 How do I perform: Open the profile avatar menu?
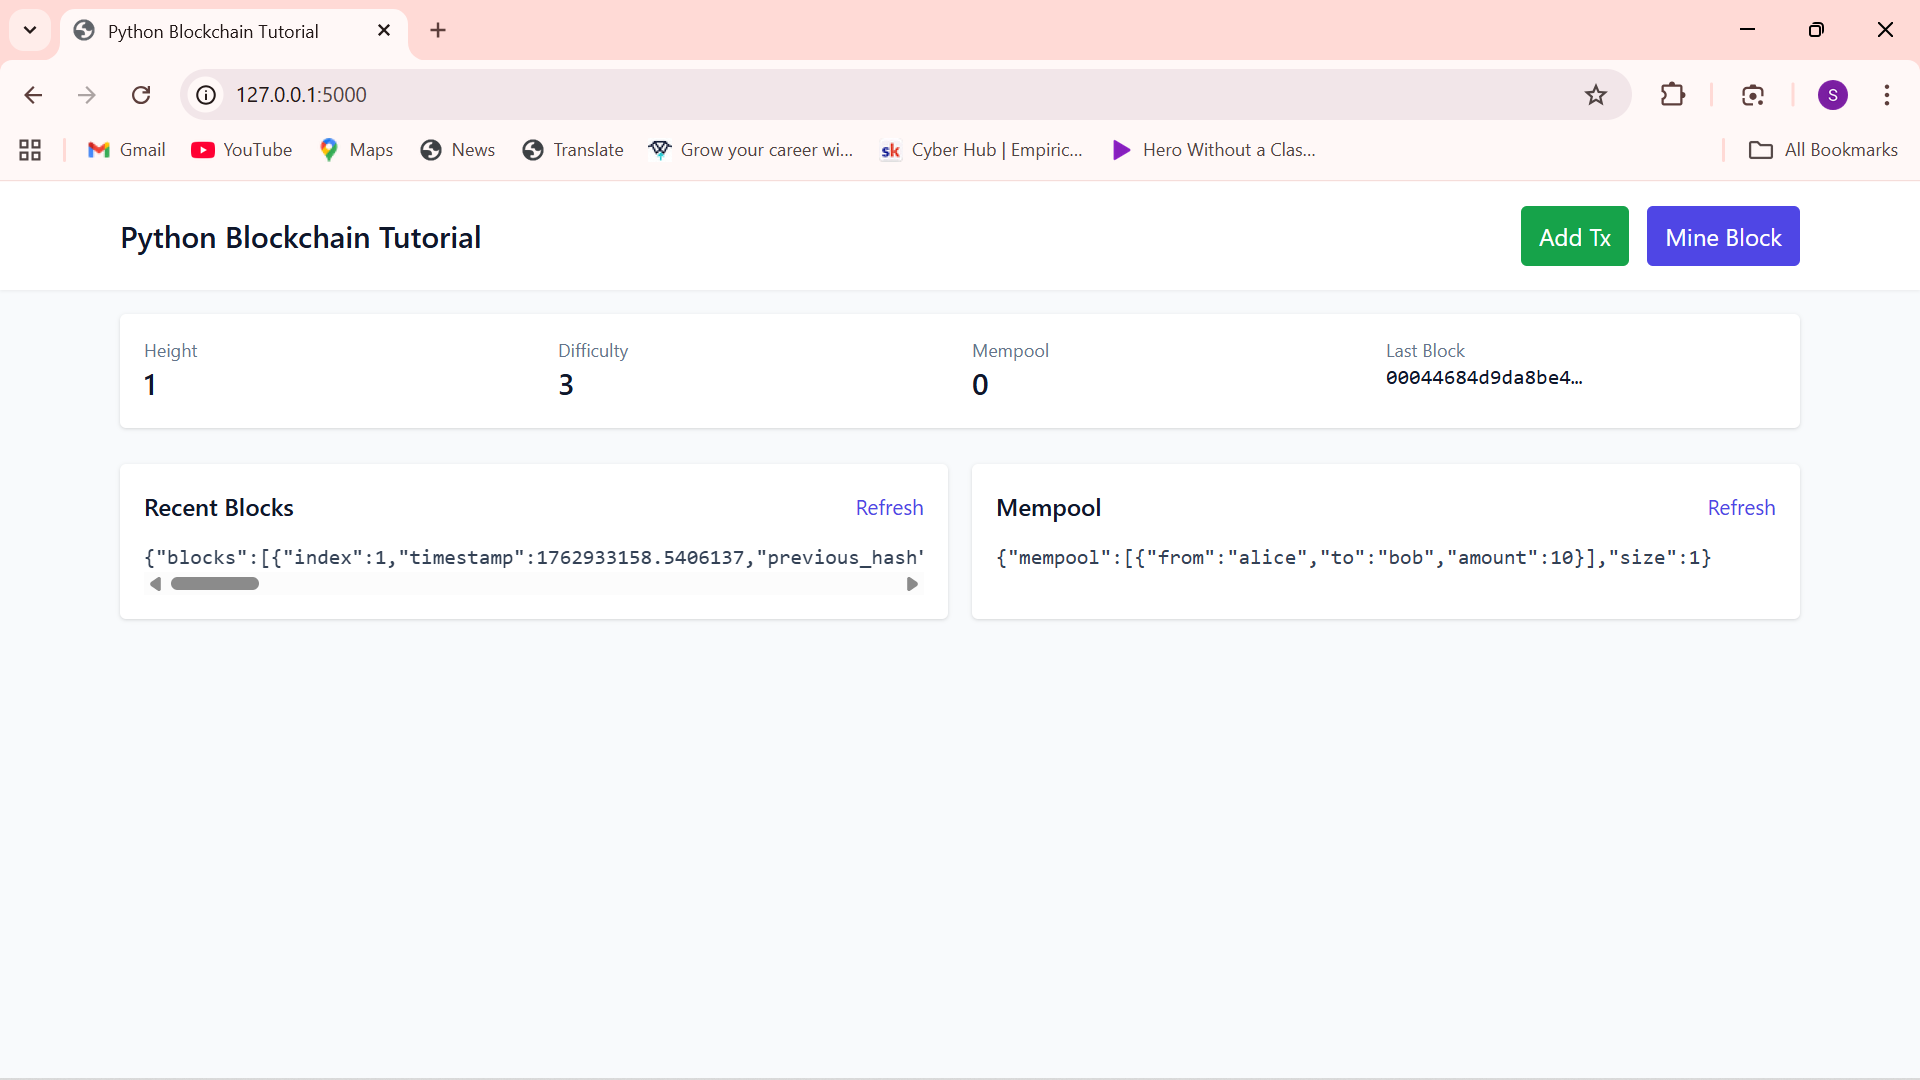pos(1833,95)
